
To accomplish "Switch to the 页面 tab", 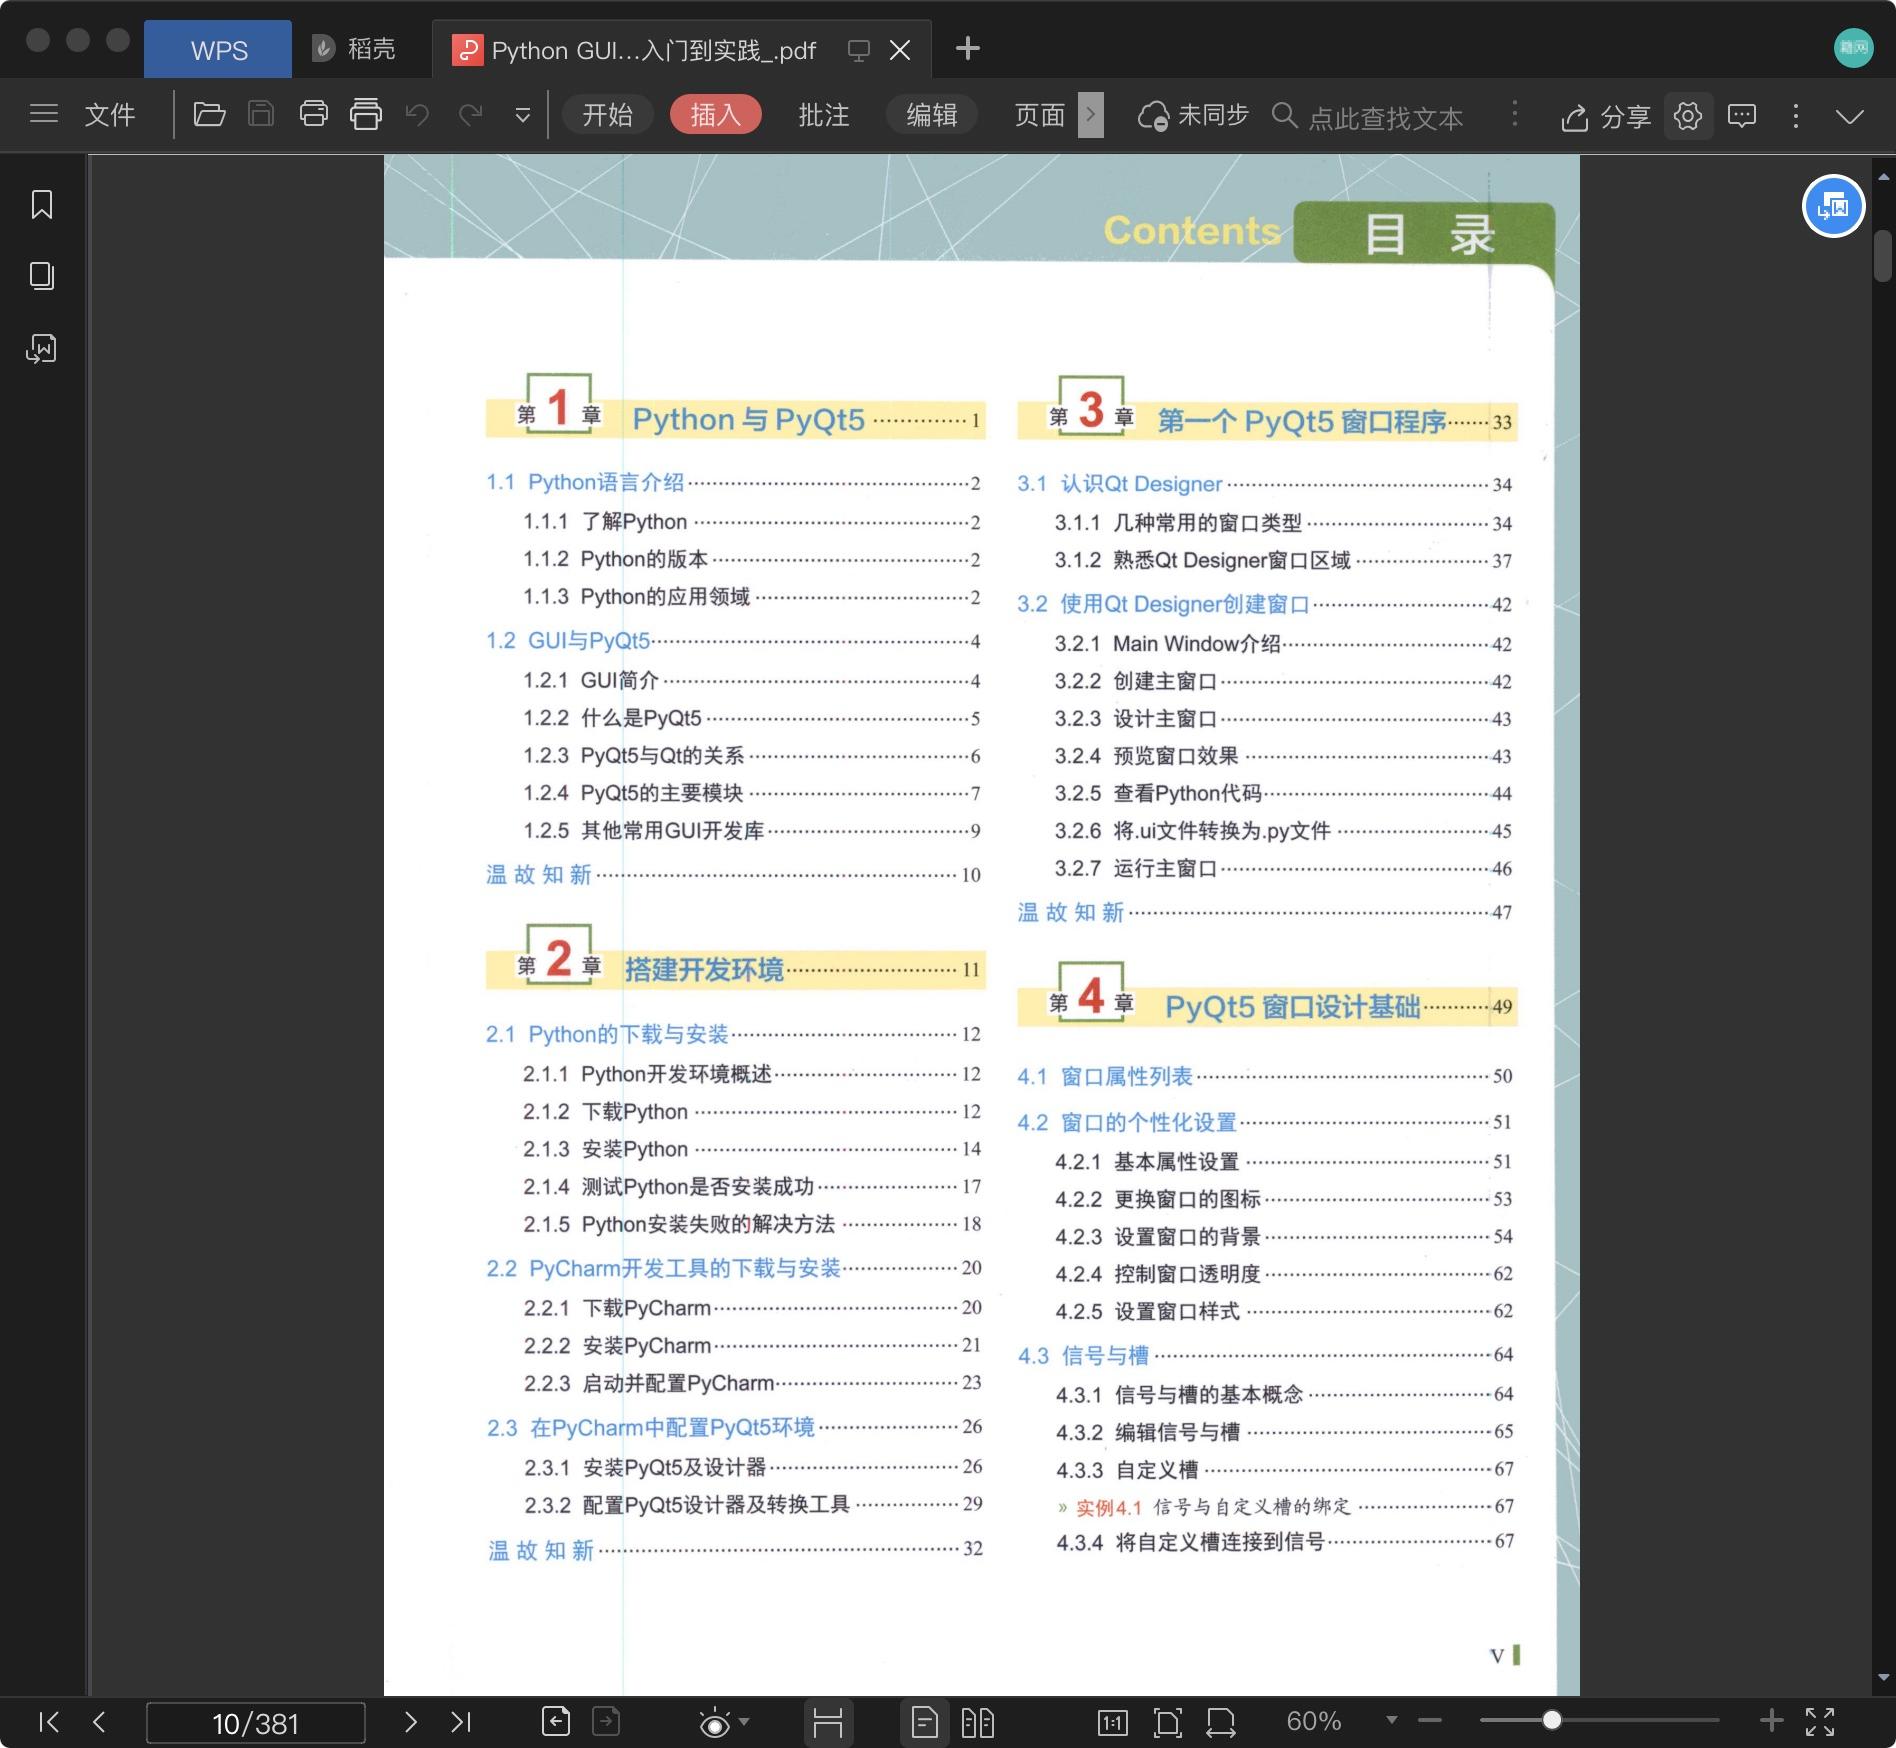I will pyautogui.click(x=1040, y=115).
